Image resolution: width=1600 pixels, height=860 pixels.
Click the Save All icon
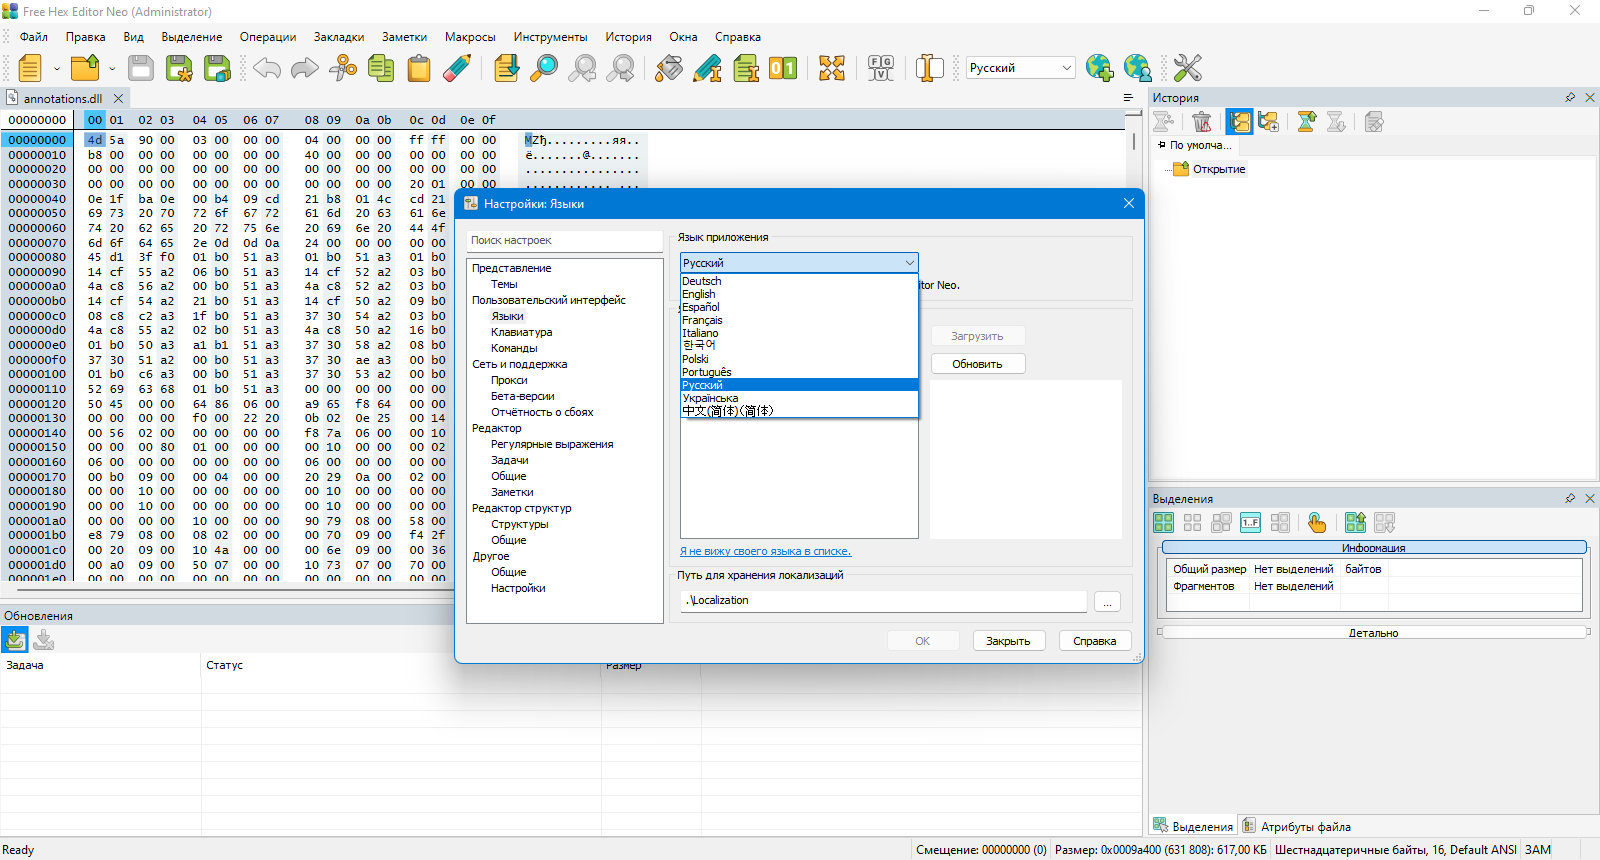[217, 68]
